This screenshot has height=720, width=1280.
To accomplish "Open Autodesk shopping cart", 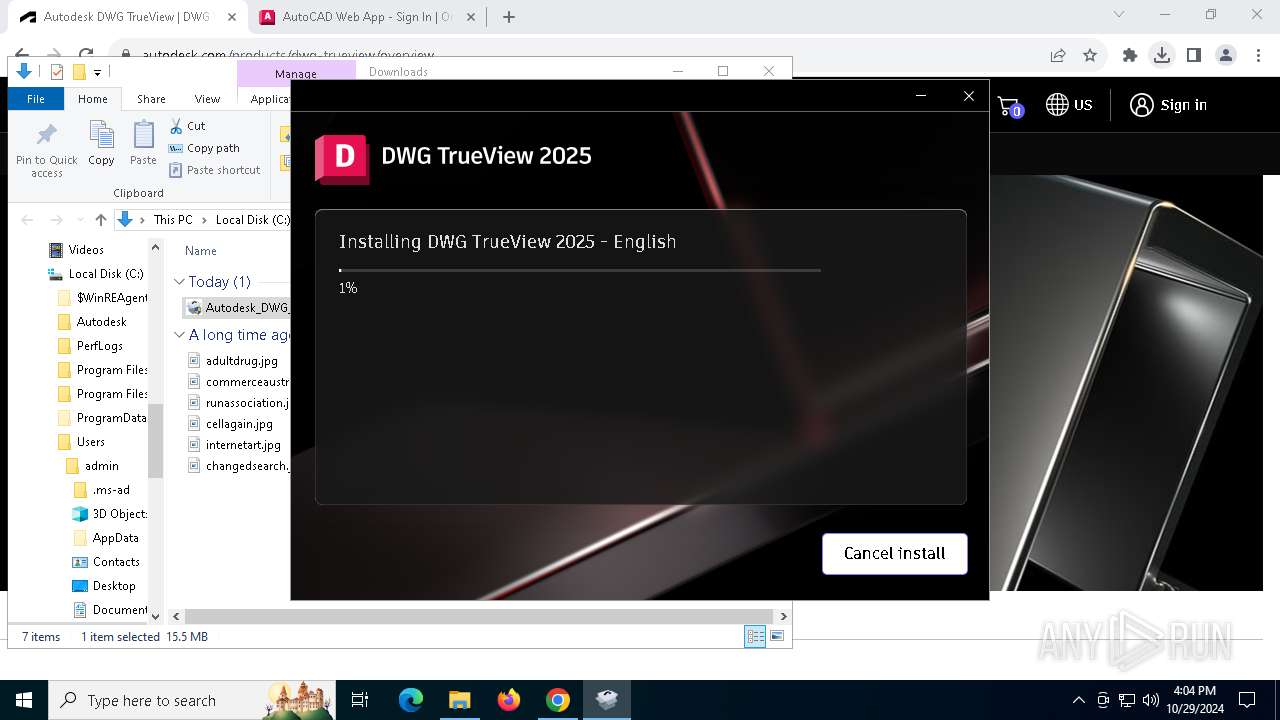I will pyautogui.click(x=1010, y=106).
